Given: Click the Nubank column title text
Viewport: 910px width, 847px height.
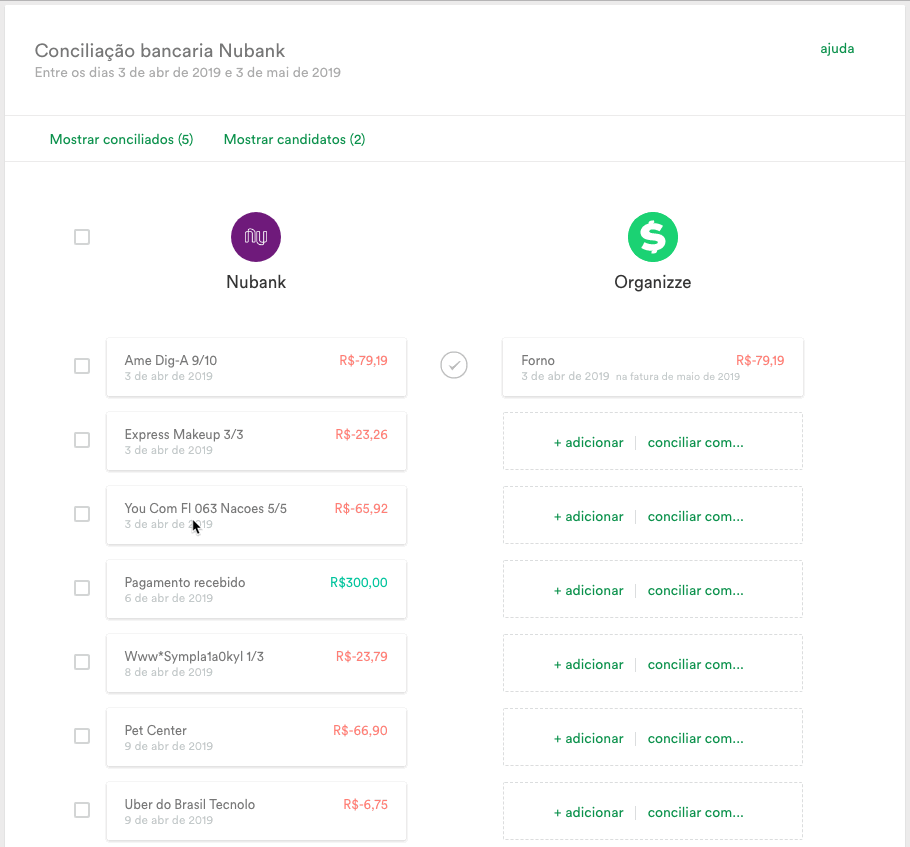Looking at the screenshot, I should click(x=256, y=282).
